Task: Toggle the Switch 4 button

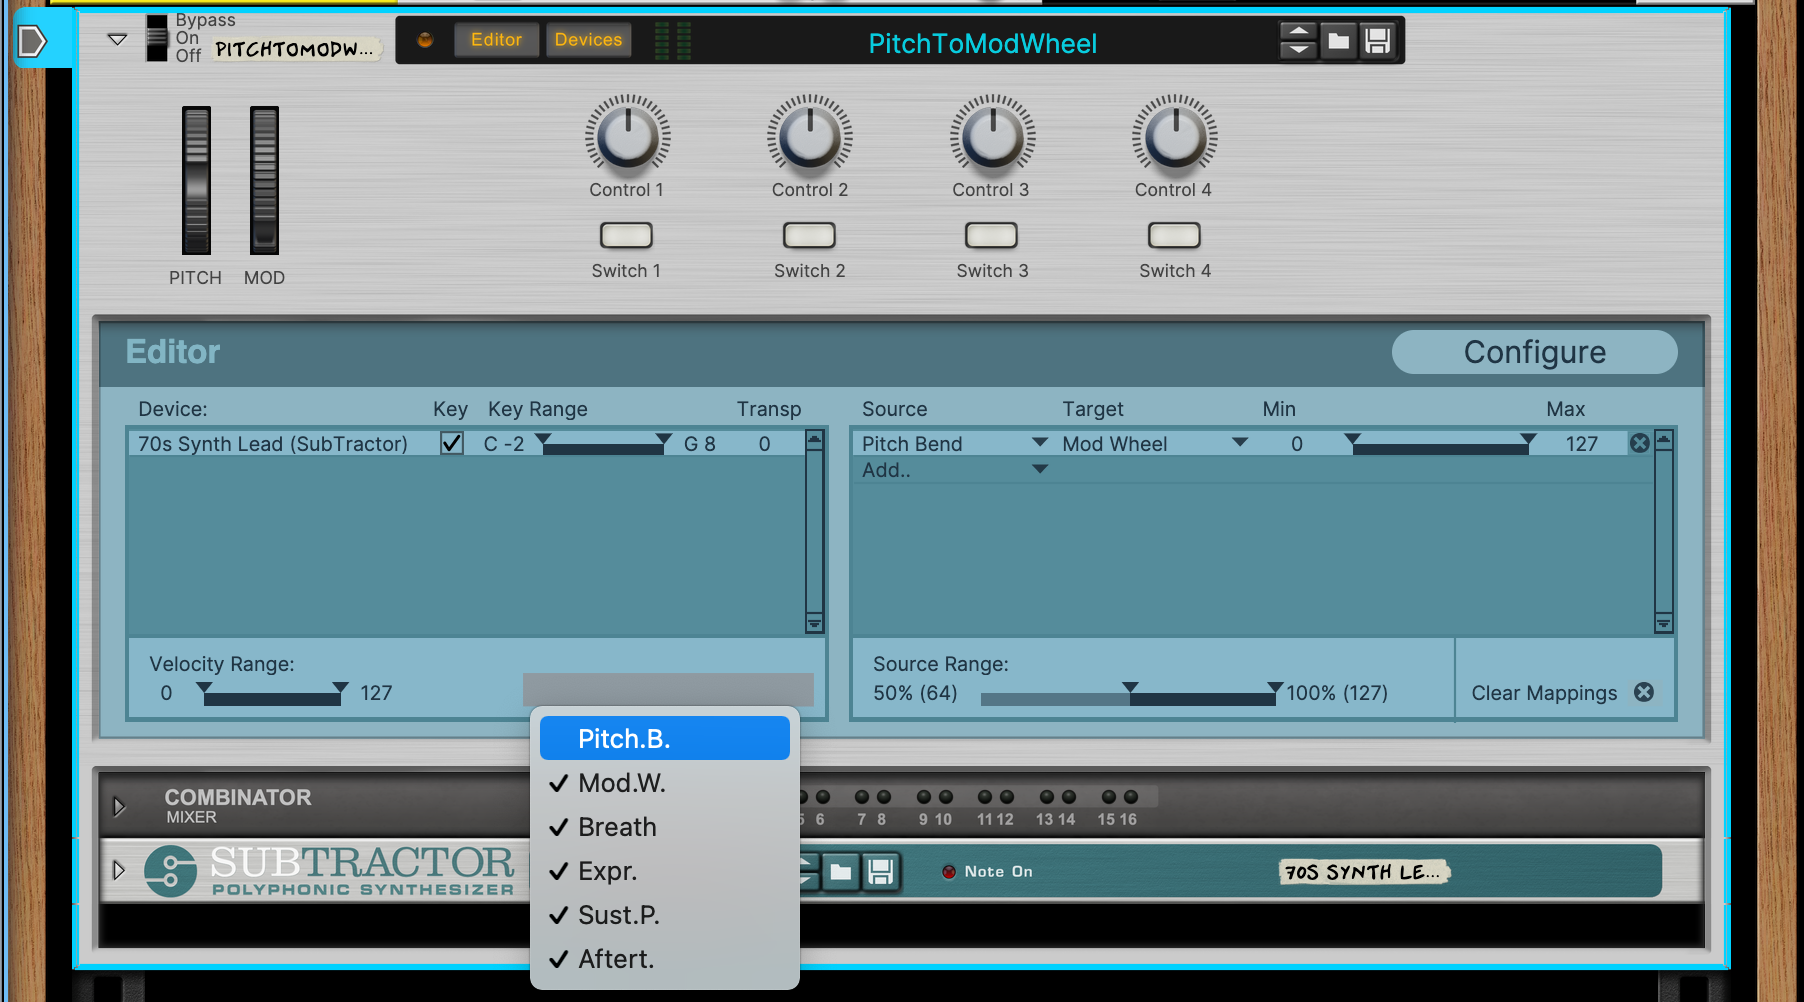Action: [1174, 235]
